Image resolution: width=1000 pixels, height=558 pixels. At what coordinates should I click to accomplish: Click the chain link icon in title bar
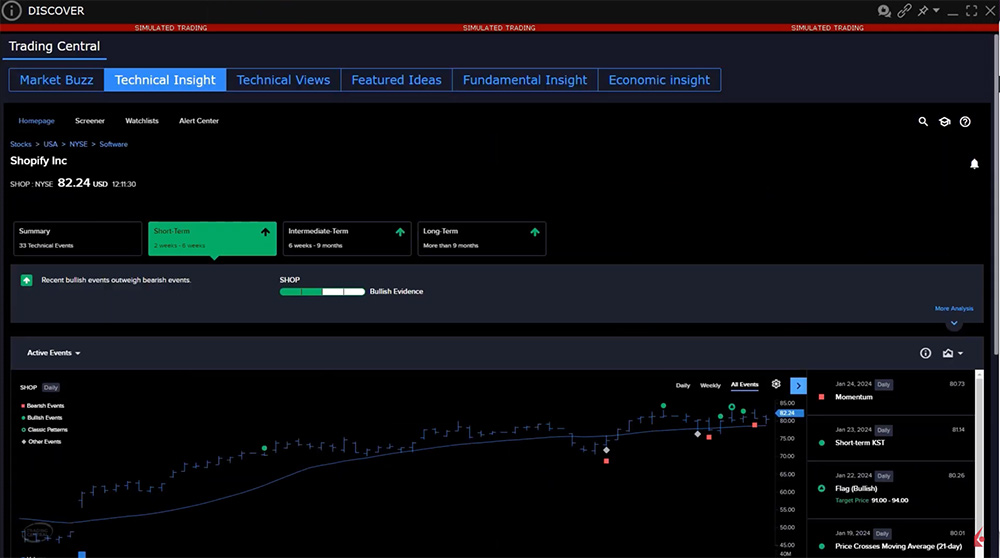904,11
